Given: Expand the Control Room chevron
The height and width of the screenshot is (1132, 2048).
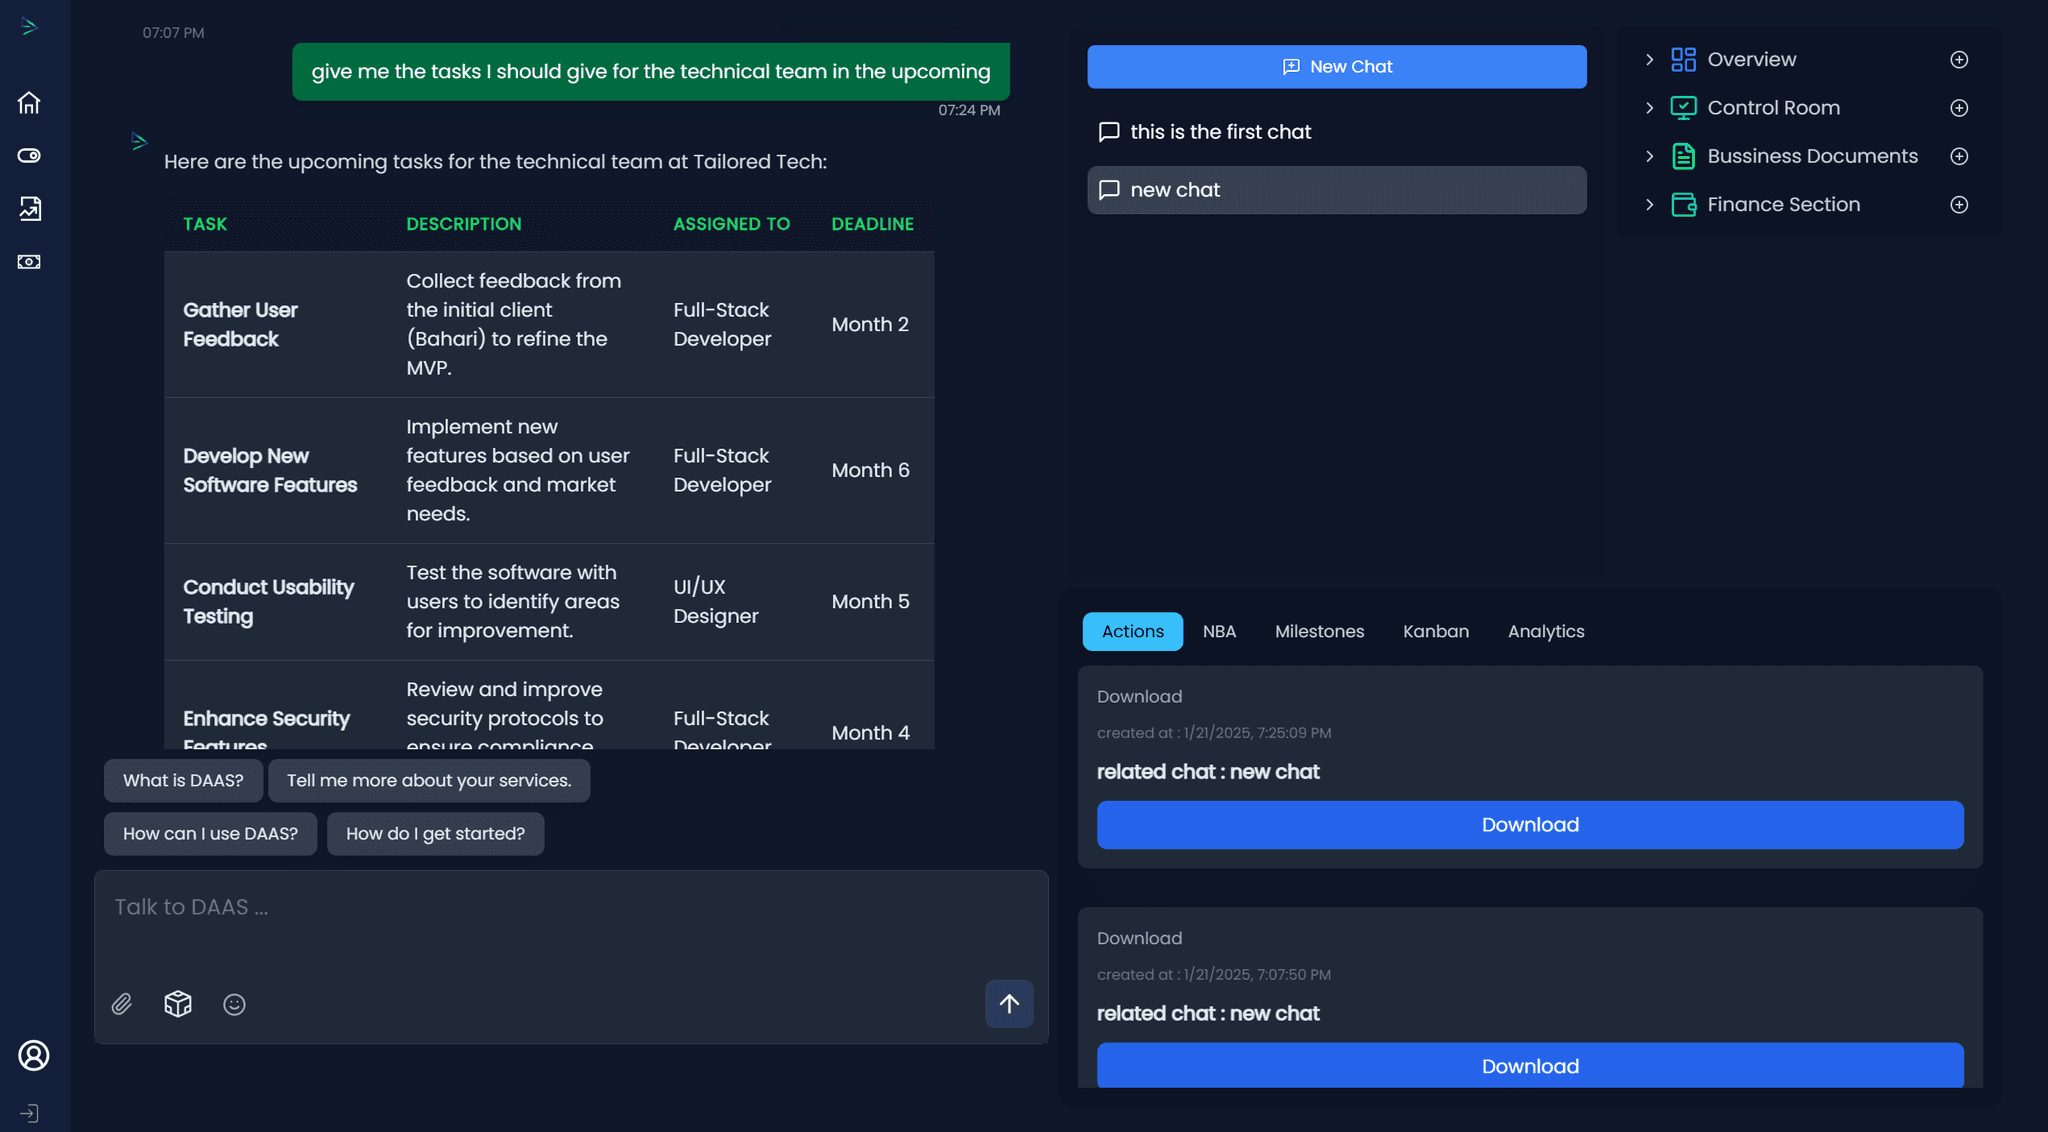Looking at the screenshot, I should pos(1649,107).
